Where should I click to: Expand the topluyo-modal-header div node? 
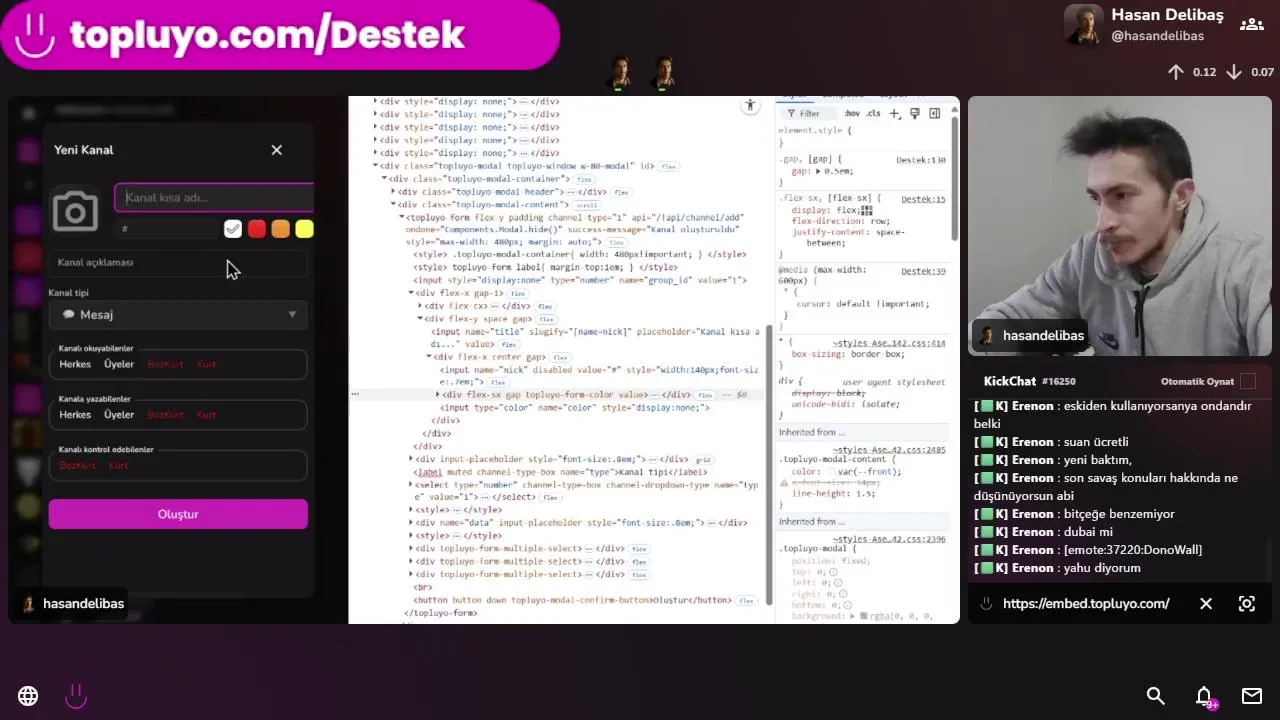[393, 192]
